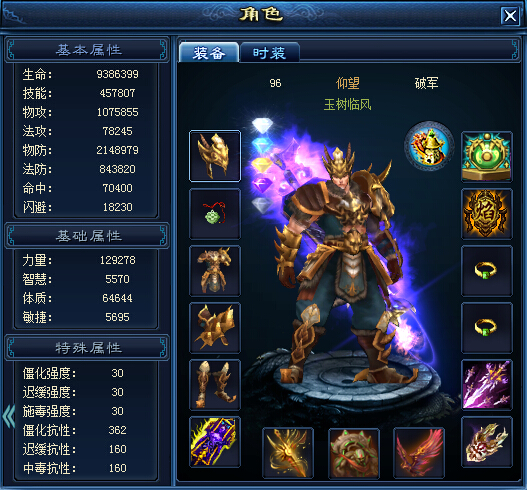527x490 pixels.
Task: Select the golden helmet equipment slot
Action: pyautogui.click(x=215, y=156)
